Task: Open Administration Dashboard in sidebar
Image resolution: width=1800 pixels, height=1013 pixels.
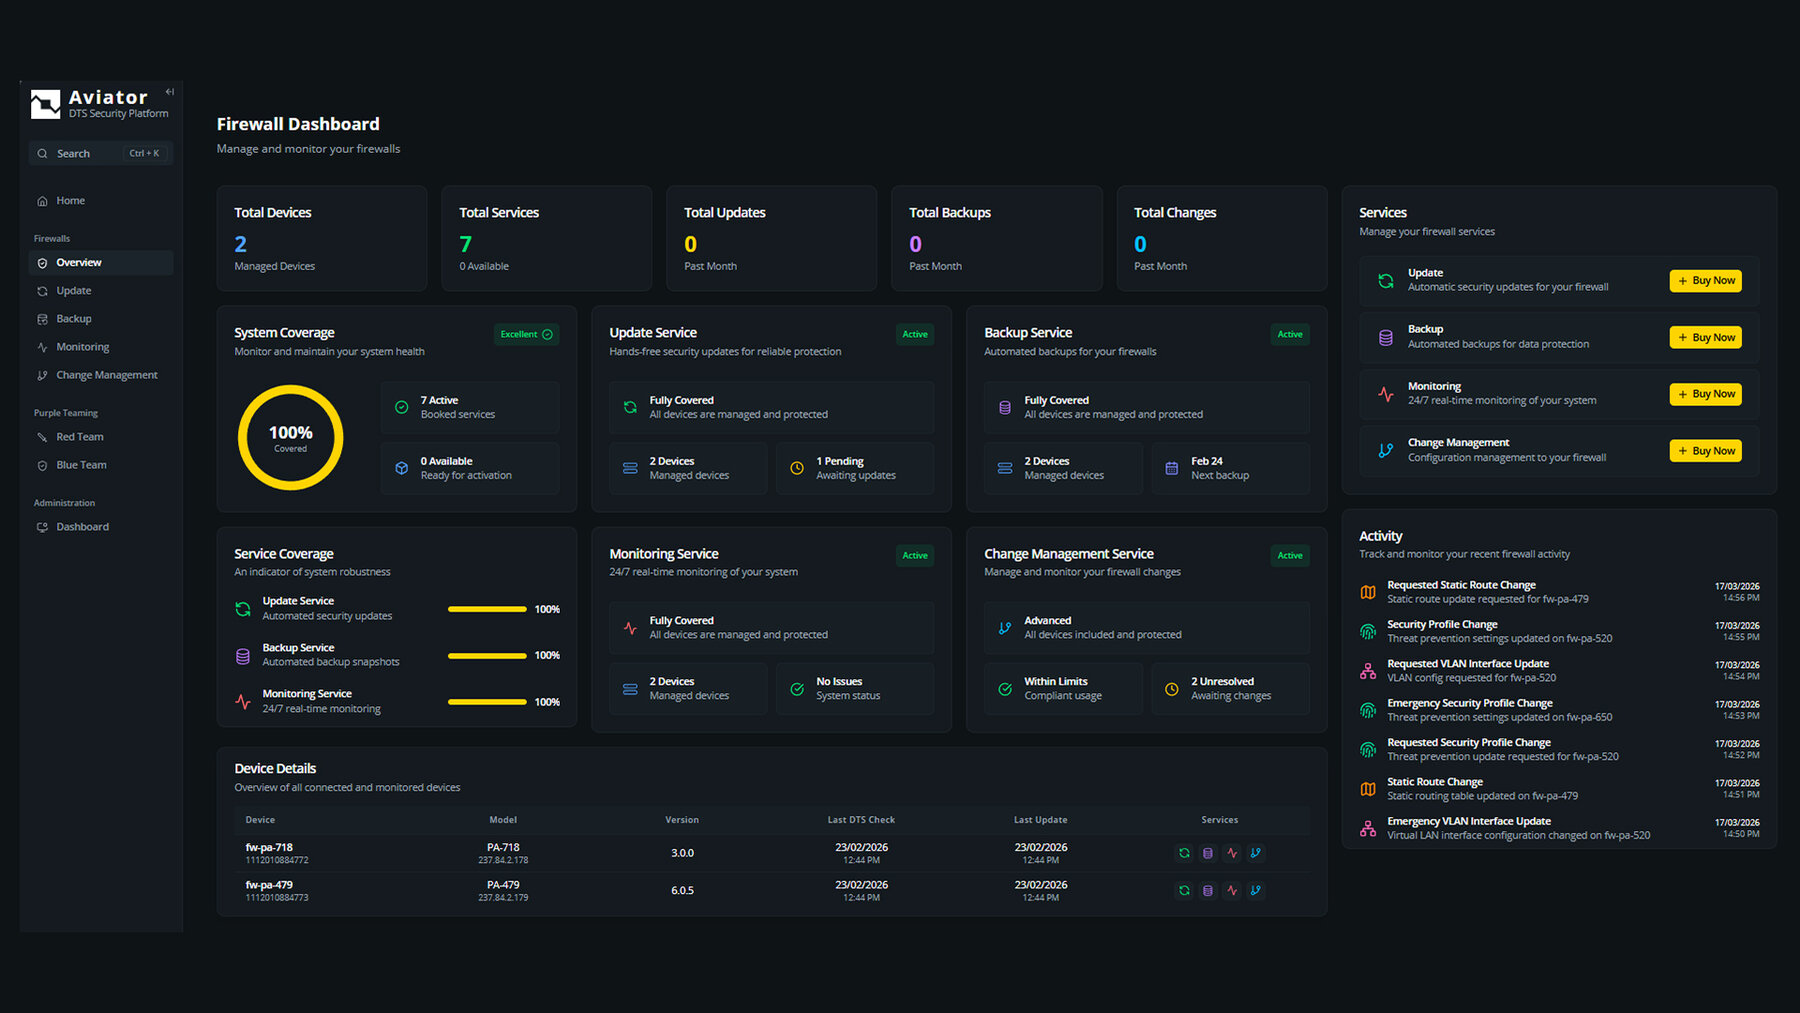Action: pos(82,527)
